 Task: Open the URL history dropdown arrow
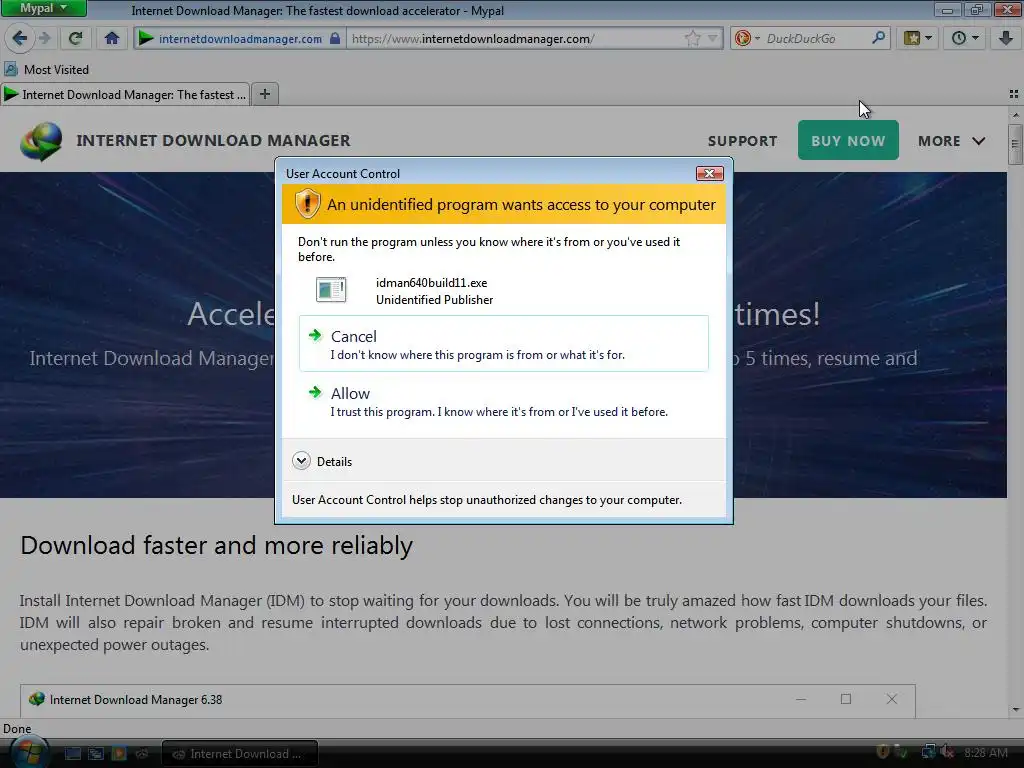(713, 39)
